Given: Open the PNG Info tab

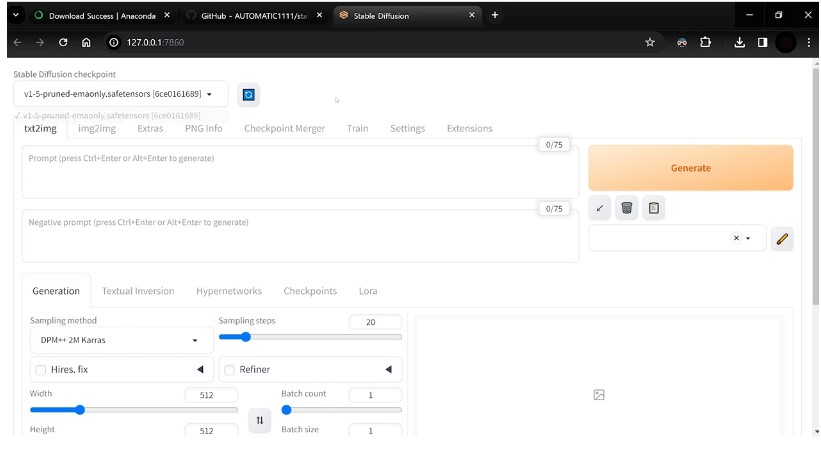Looking at the screenshot, I should (204, 128).
